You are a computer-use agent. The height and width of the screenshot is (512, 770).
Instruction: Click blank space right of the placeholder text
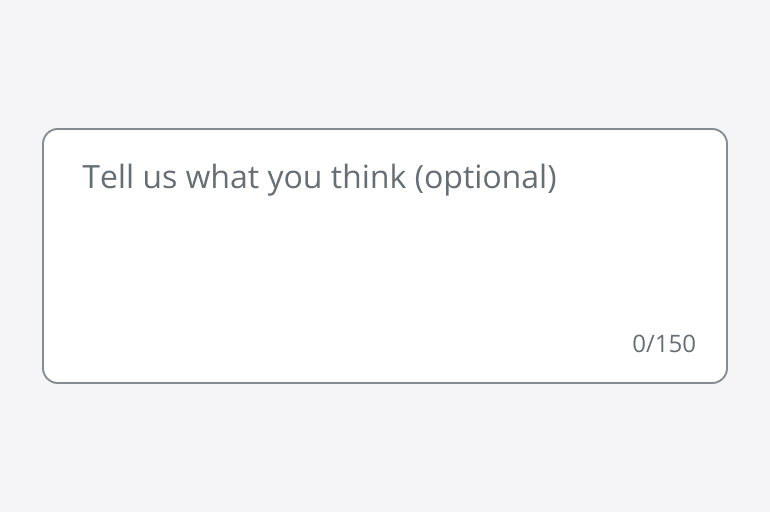click(x=640, y=178)
